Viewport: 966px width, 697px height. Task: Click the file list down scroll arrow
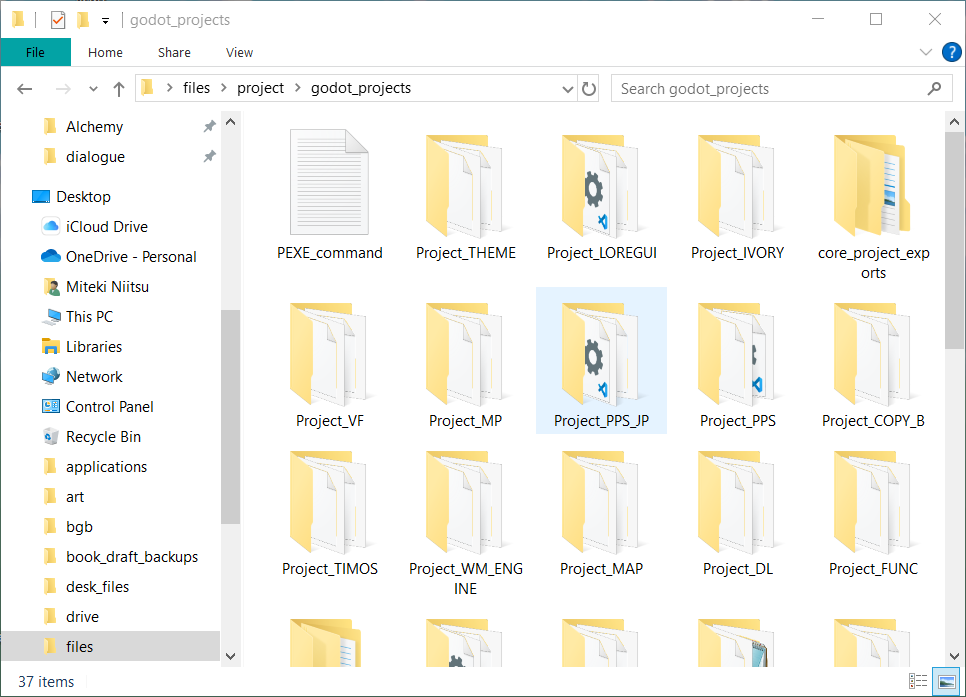click(954, 656)
